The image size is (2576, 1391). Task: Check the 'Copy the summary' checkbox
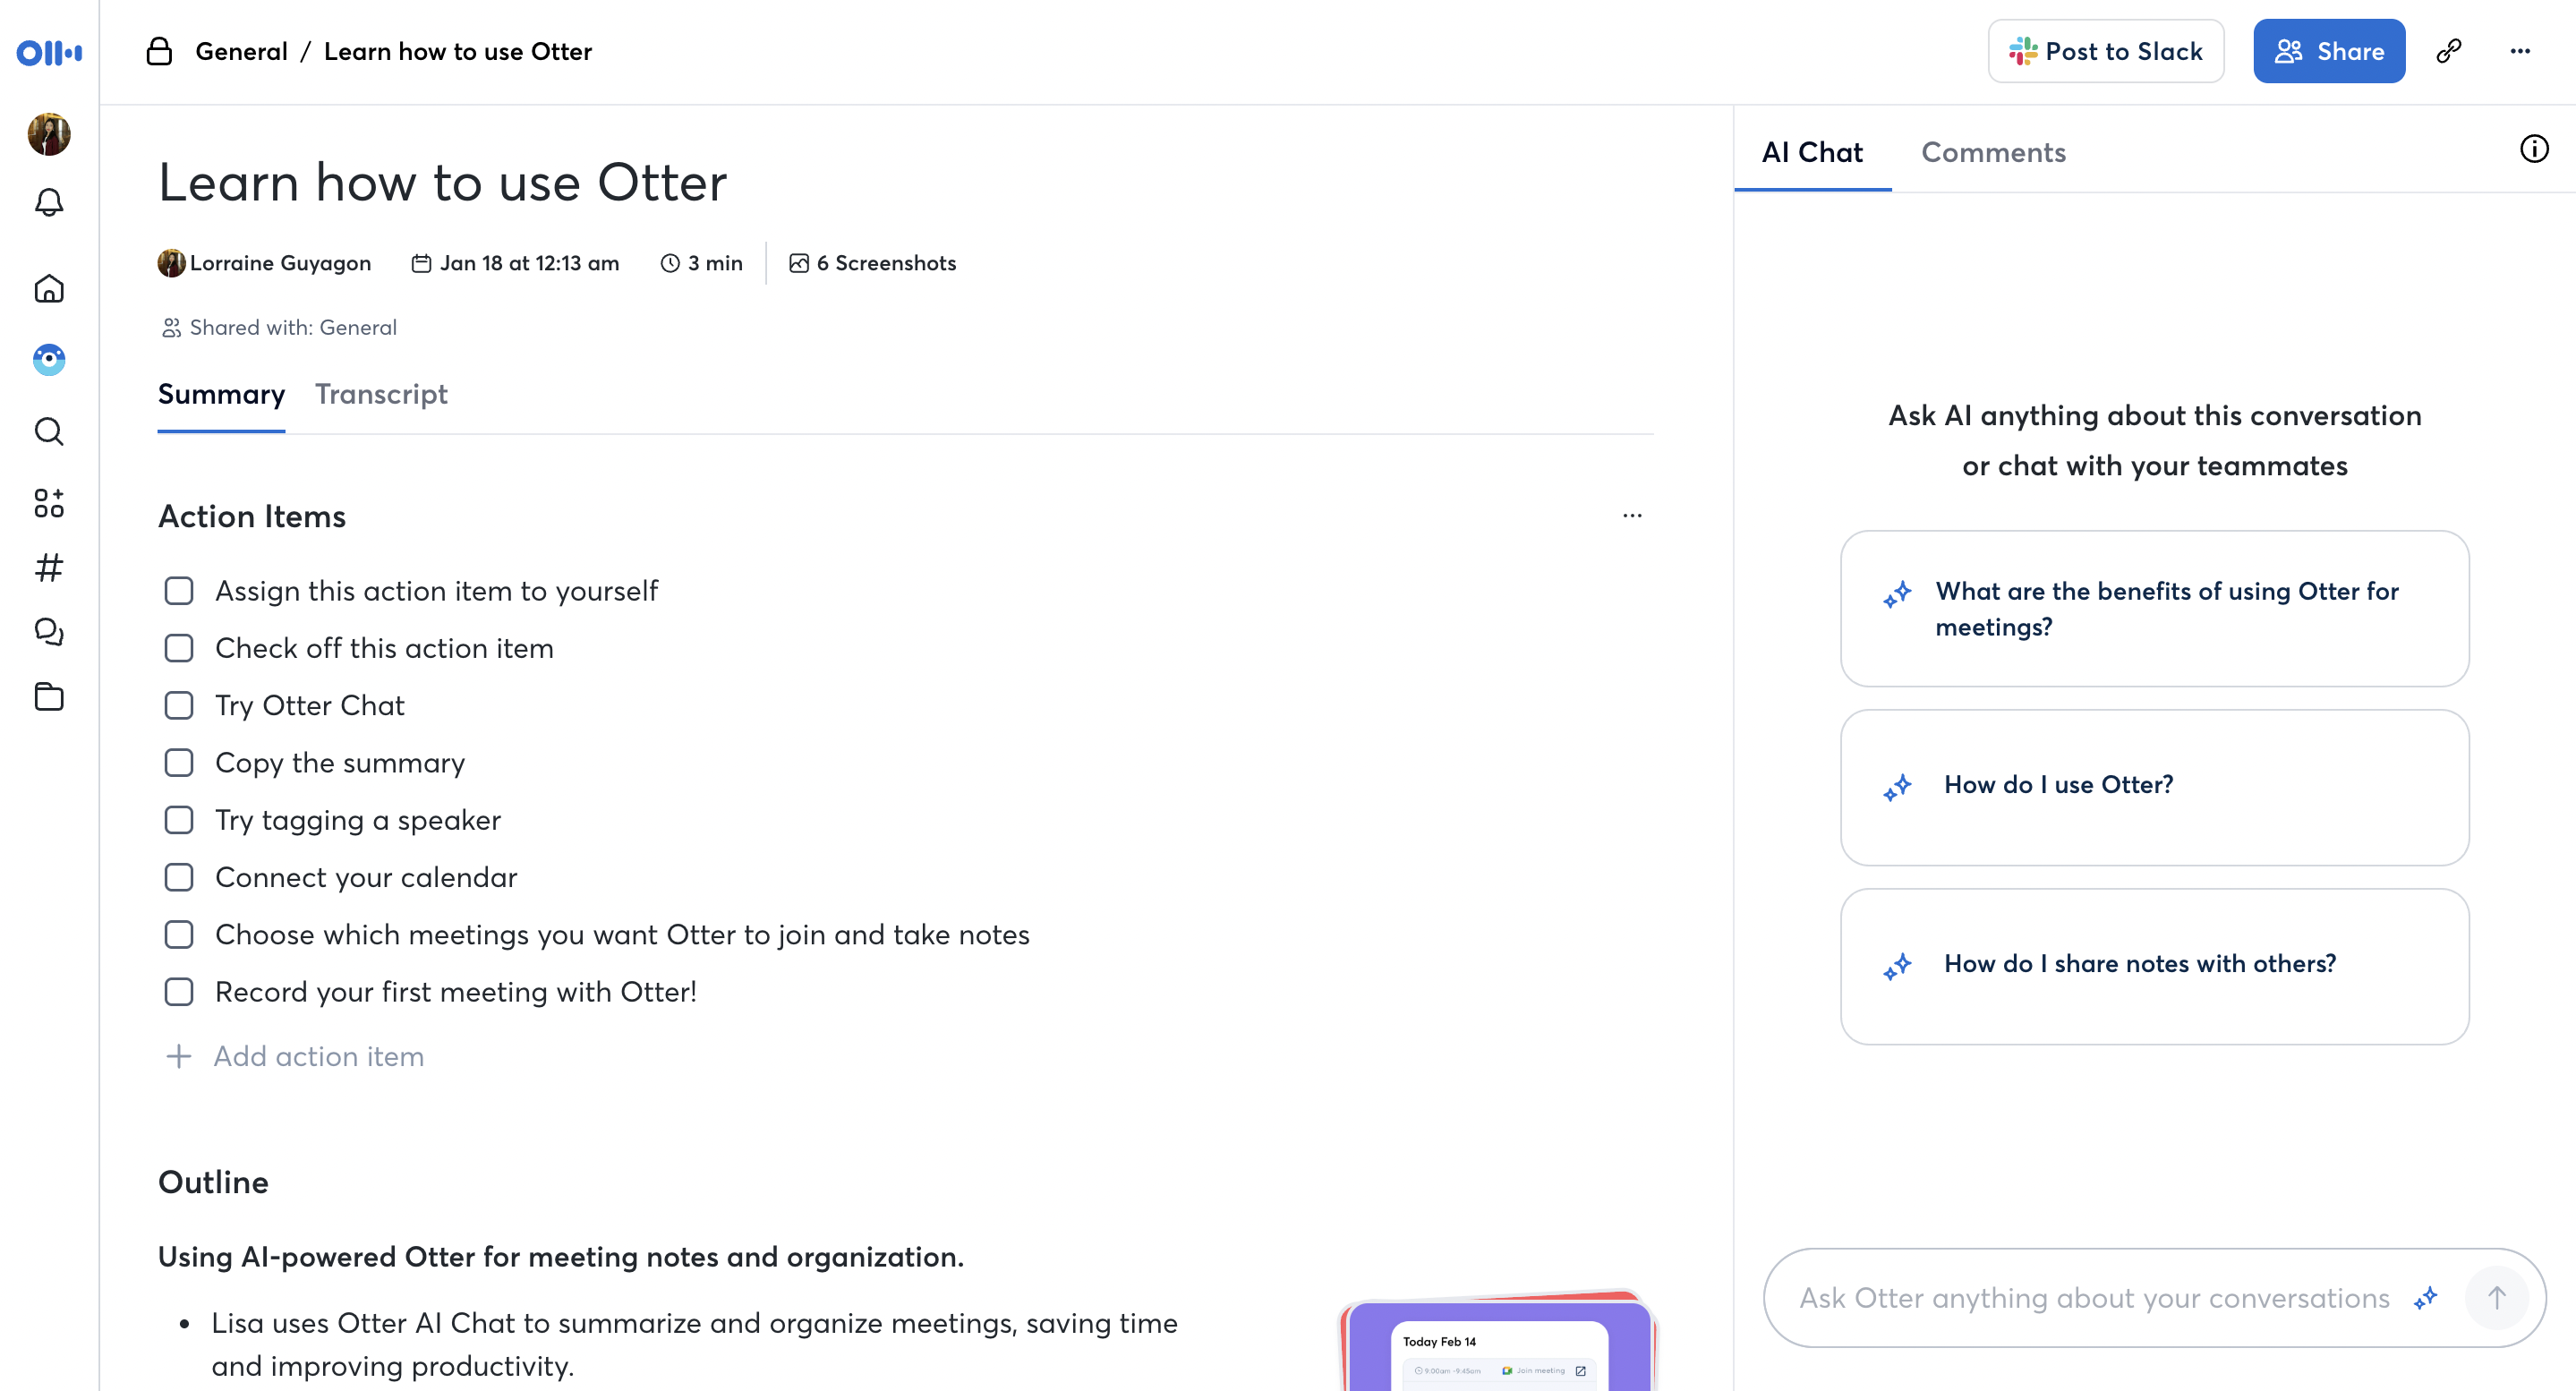pos(179,763)
